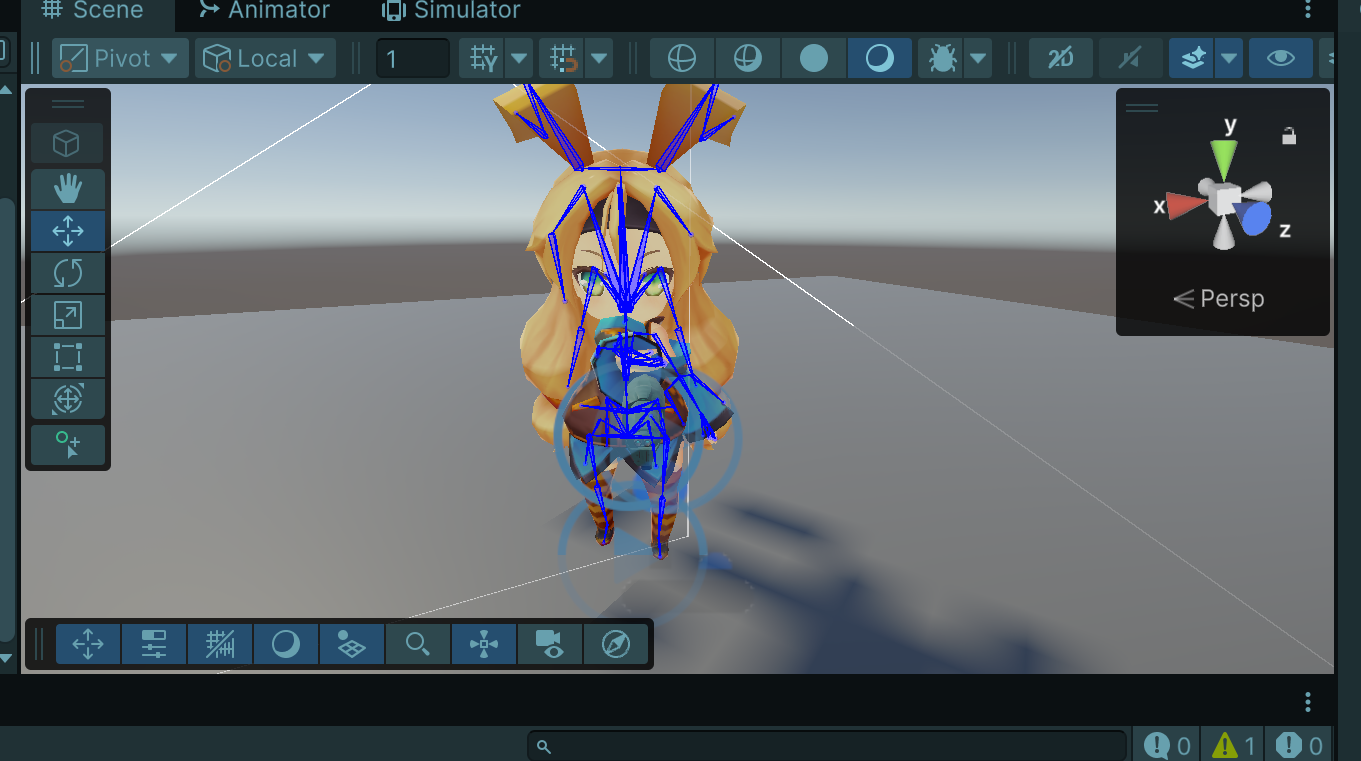This screenshot has height=761, width=1361.
Task: Select the Hand view tool
Action: tap(67, 188)
